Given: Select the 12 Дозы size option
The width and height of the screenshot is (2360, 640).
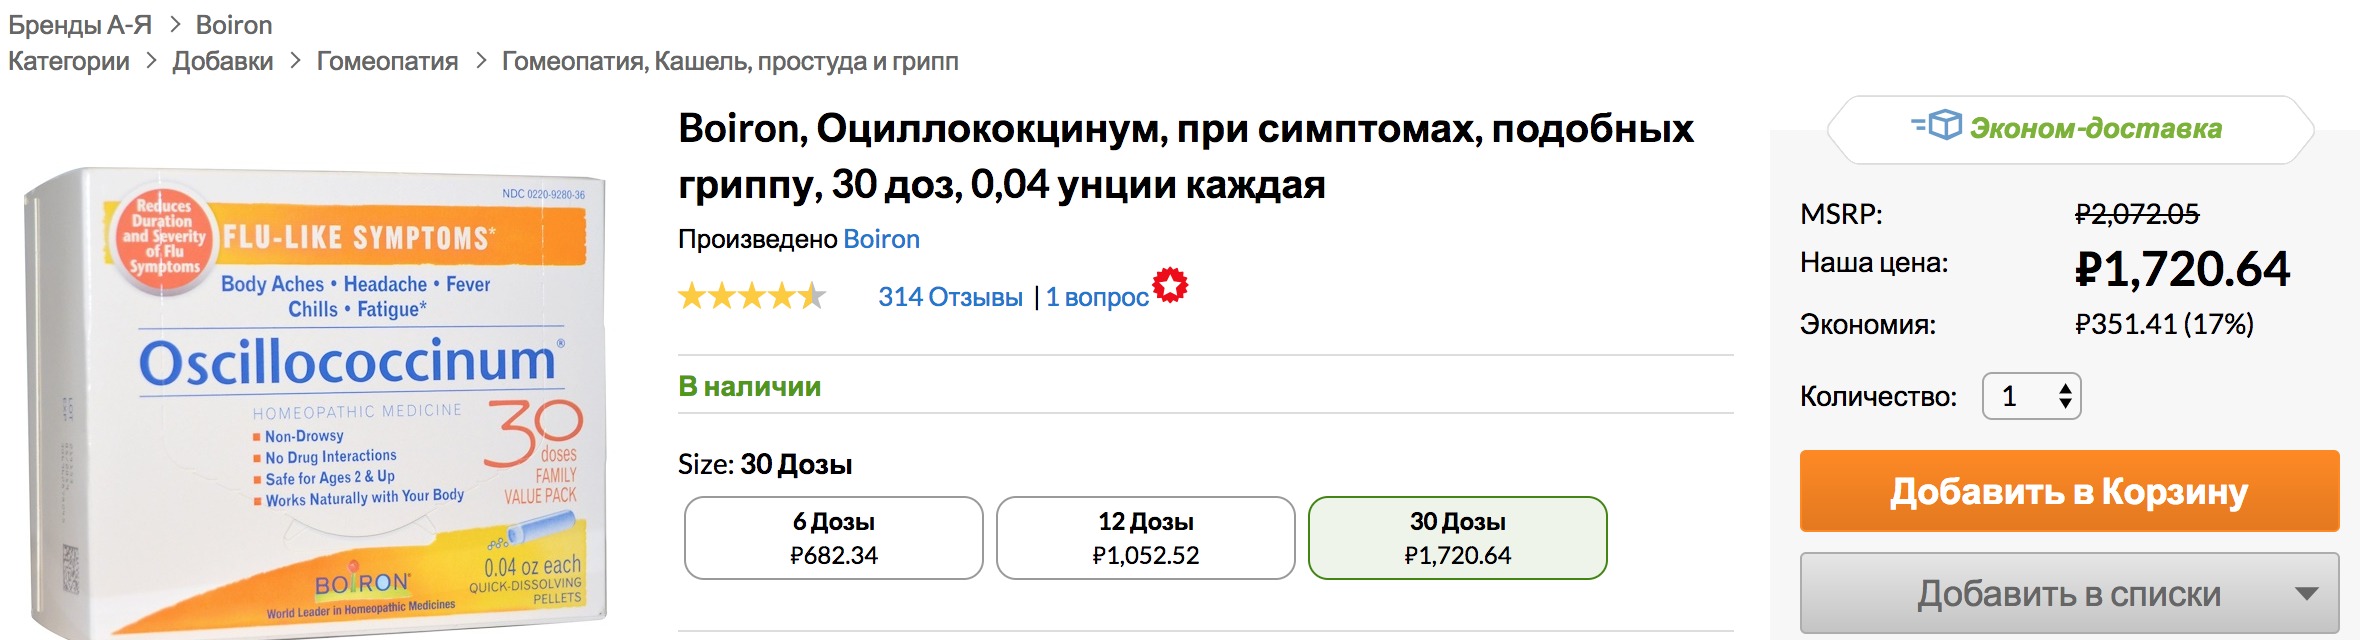Looking at the screenshot, I should click(x=1146, y=538).
